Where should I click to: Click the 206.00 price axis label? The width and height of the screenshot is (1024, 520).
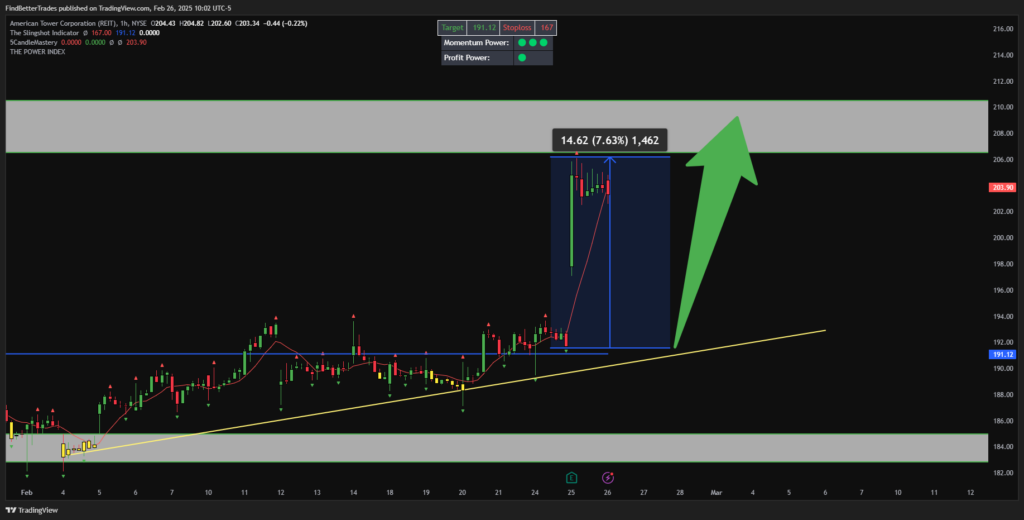point(1002,159)
